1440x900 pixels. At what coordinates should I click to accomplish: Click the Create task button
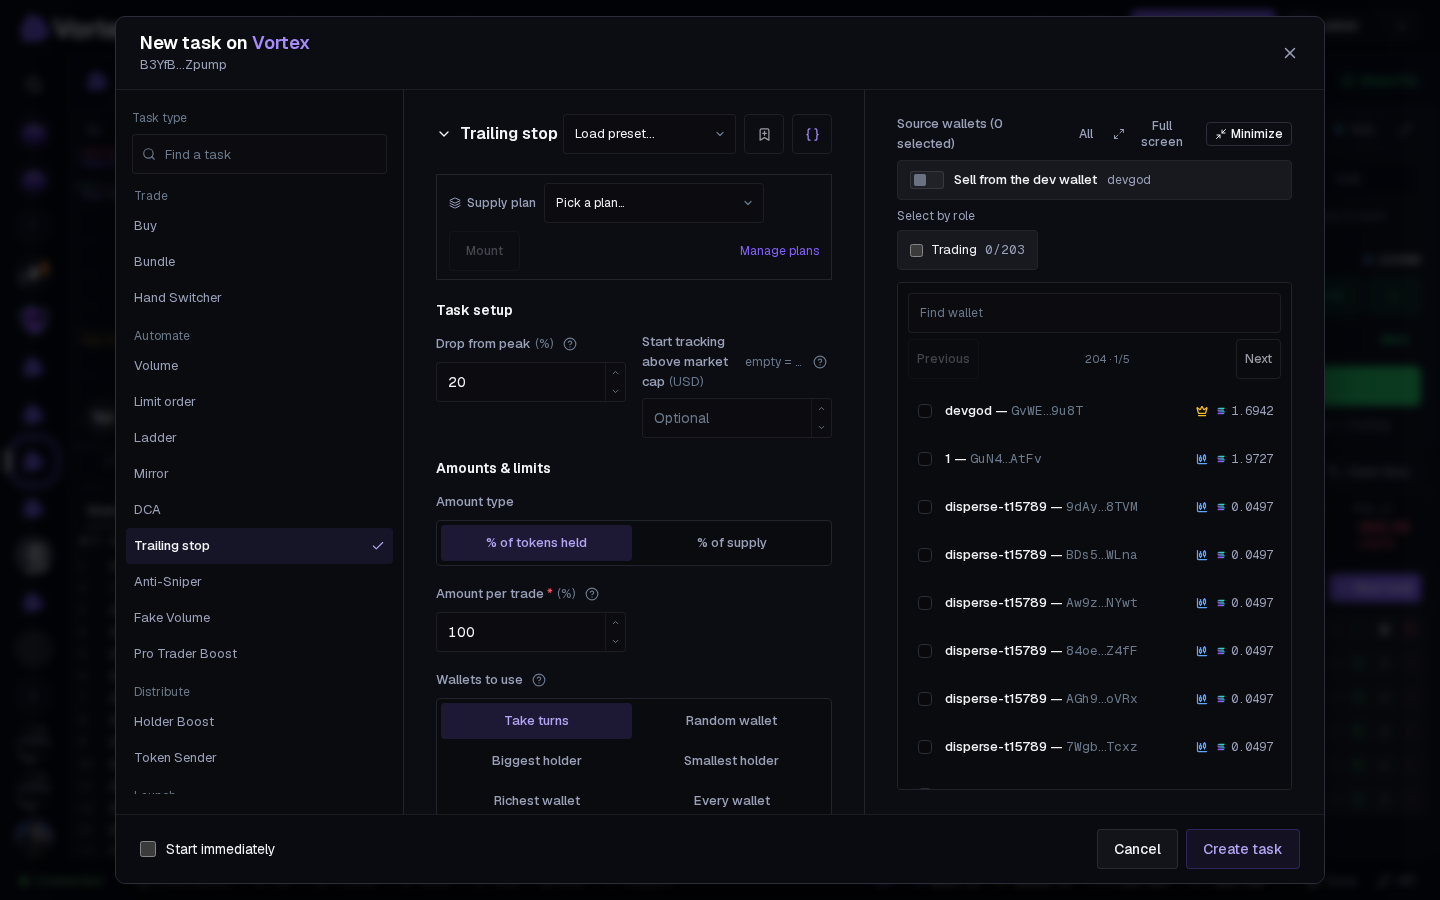[1242, 849]
